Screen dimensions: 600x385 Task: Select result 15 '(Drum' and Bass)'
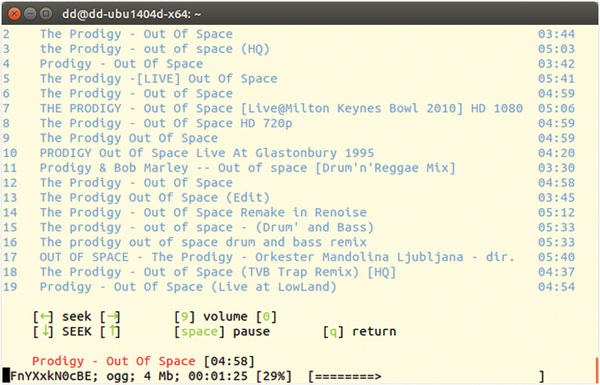point(207,227)
